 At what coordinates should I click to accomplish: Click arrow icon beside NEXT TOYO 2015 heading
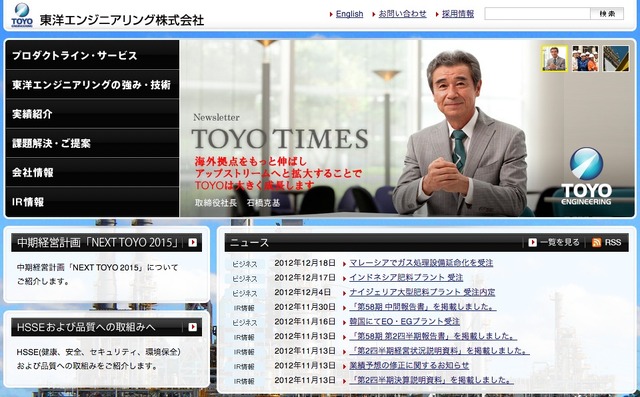click(x=193, y=243)
